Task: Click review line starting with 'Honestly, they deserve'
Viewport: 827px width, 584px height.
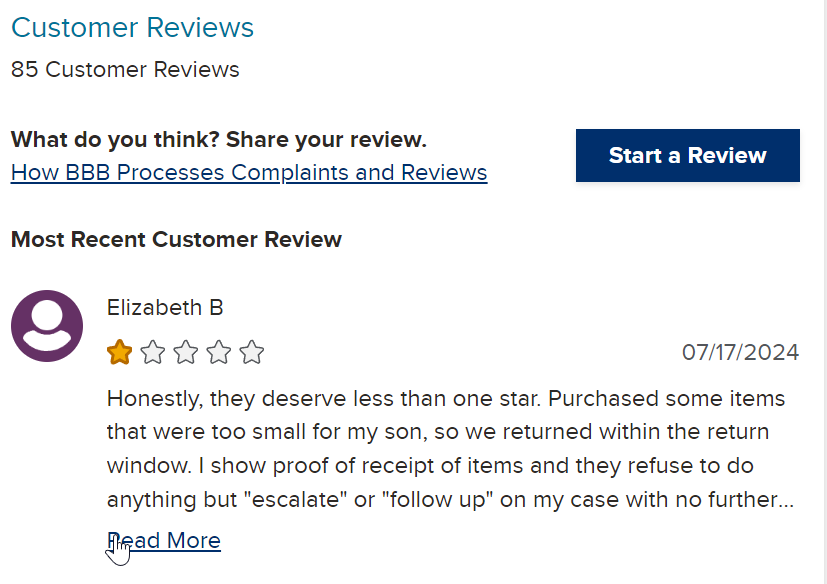Action: coord(446,399)
